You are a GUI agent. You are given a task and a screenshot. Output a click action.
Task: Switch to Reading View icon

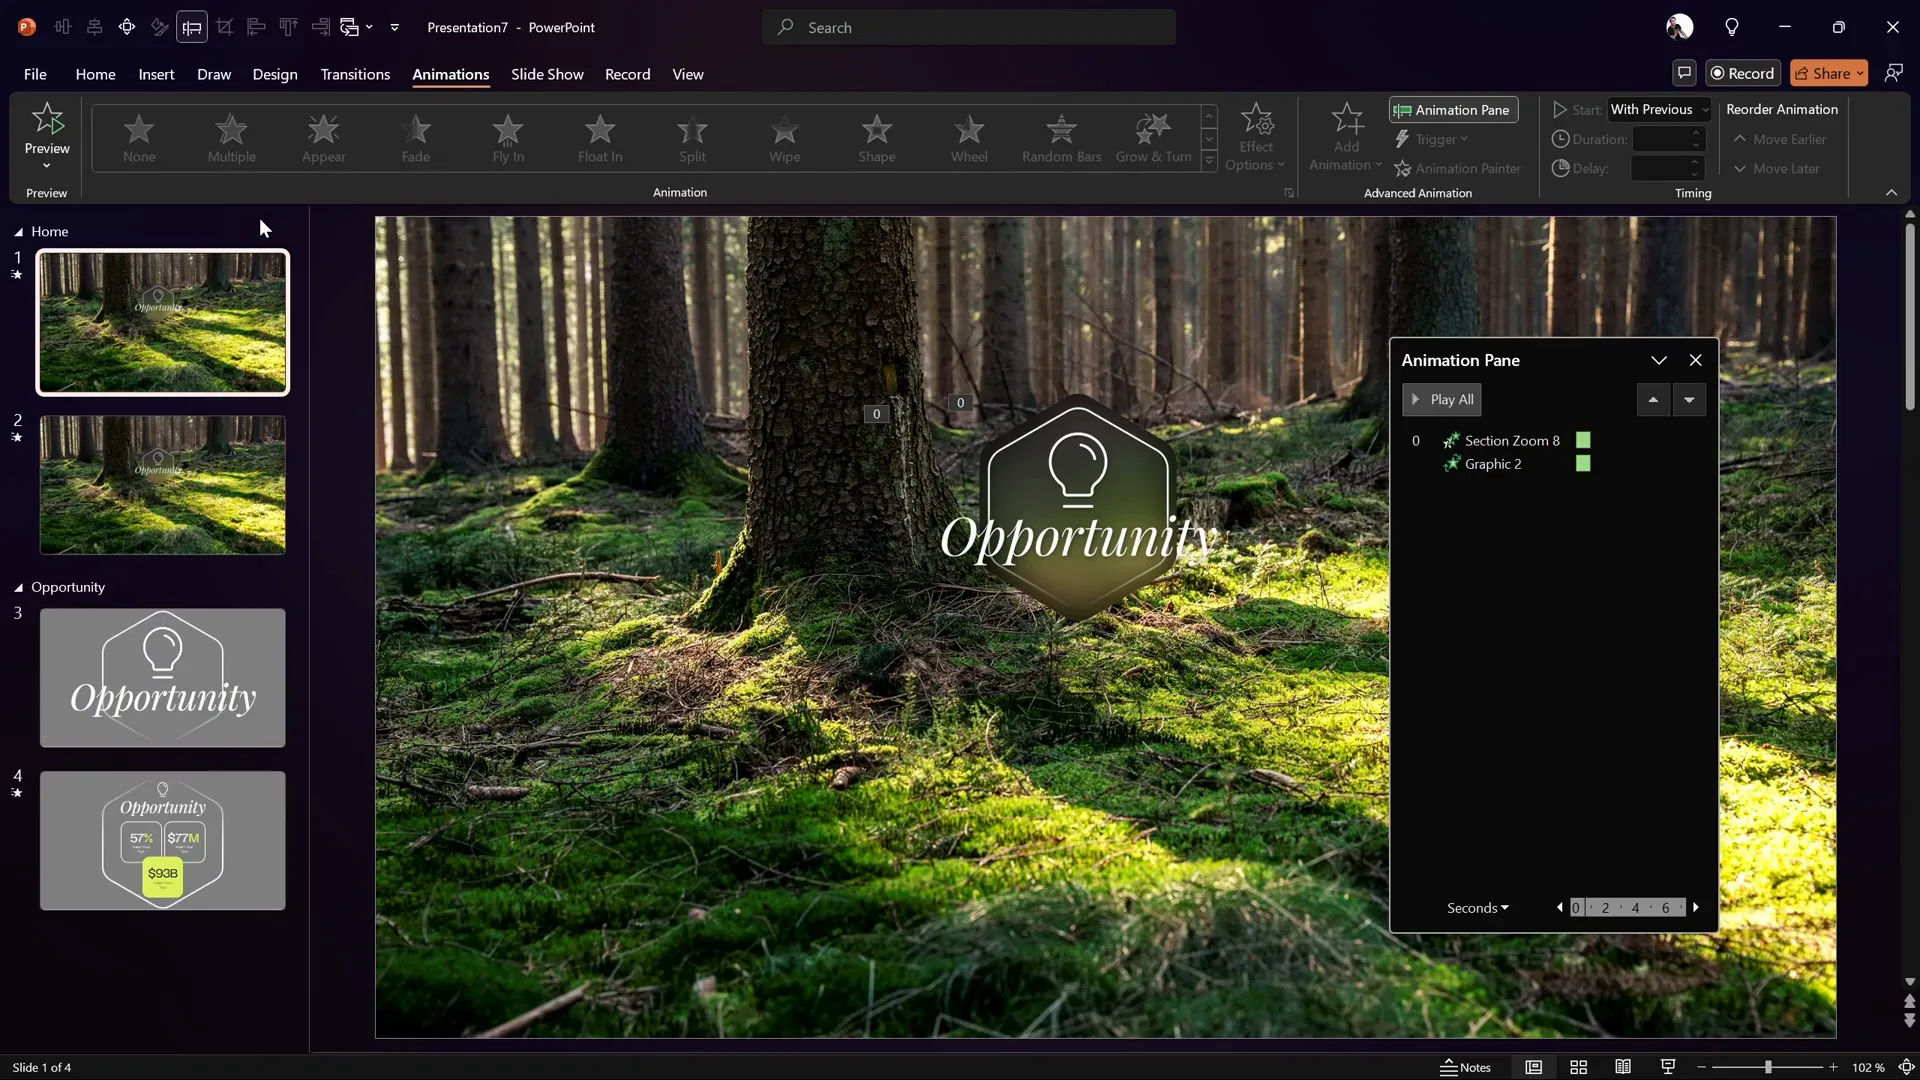pyautogui.click(x=1623, y=1067)
